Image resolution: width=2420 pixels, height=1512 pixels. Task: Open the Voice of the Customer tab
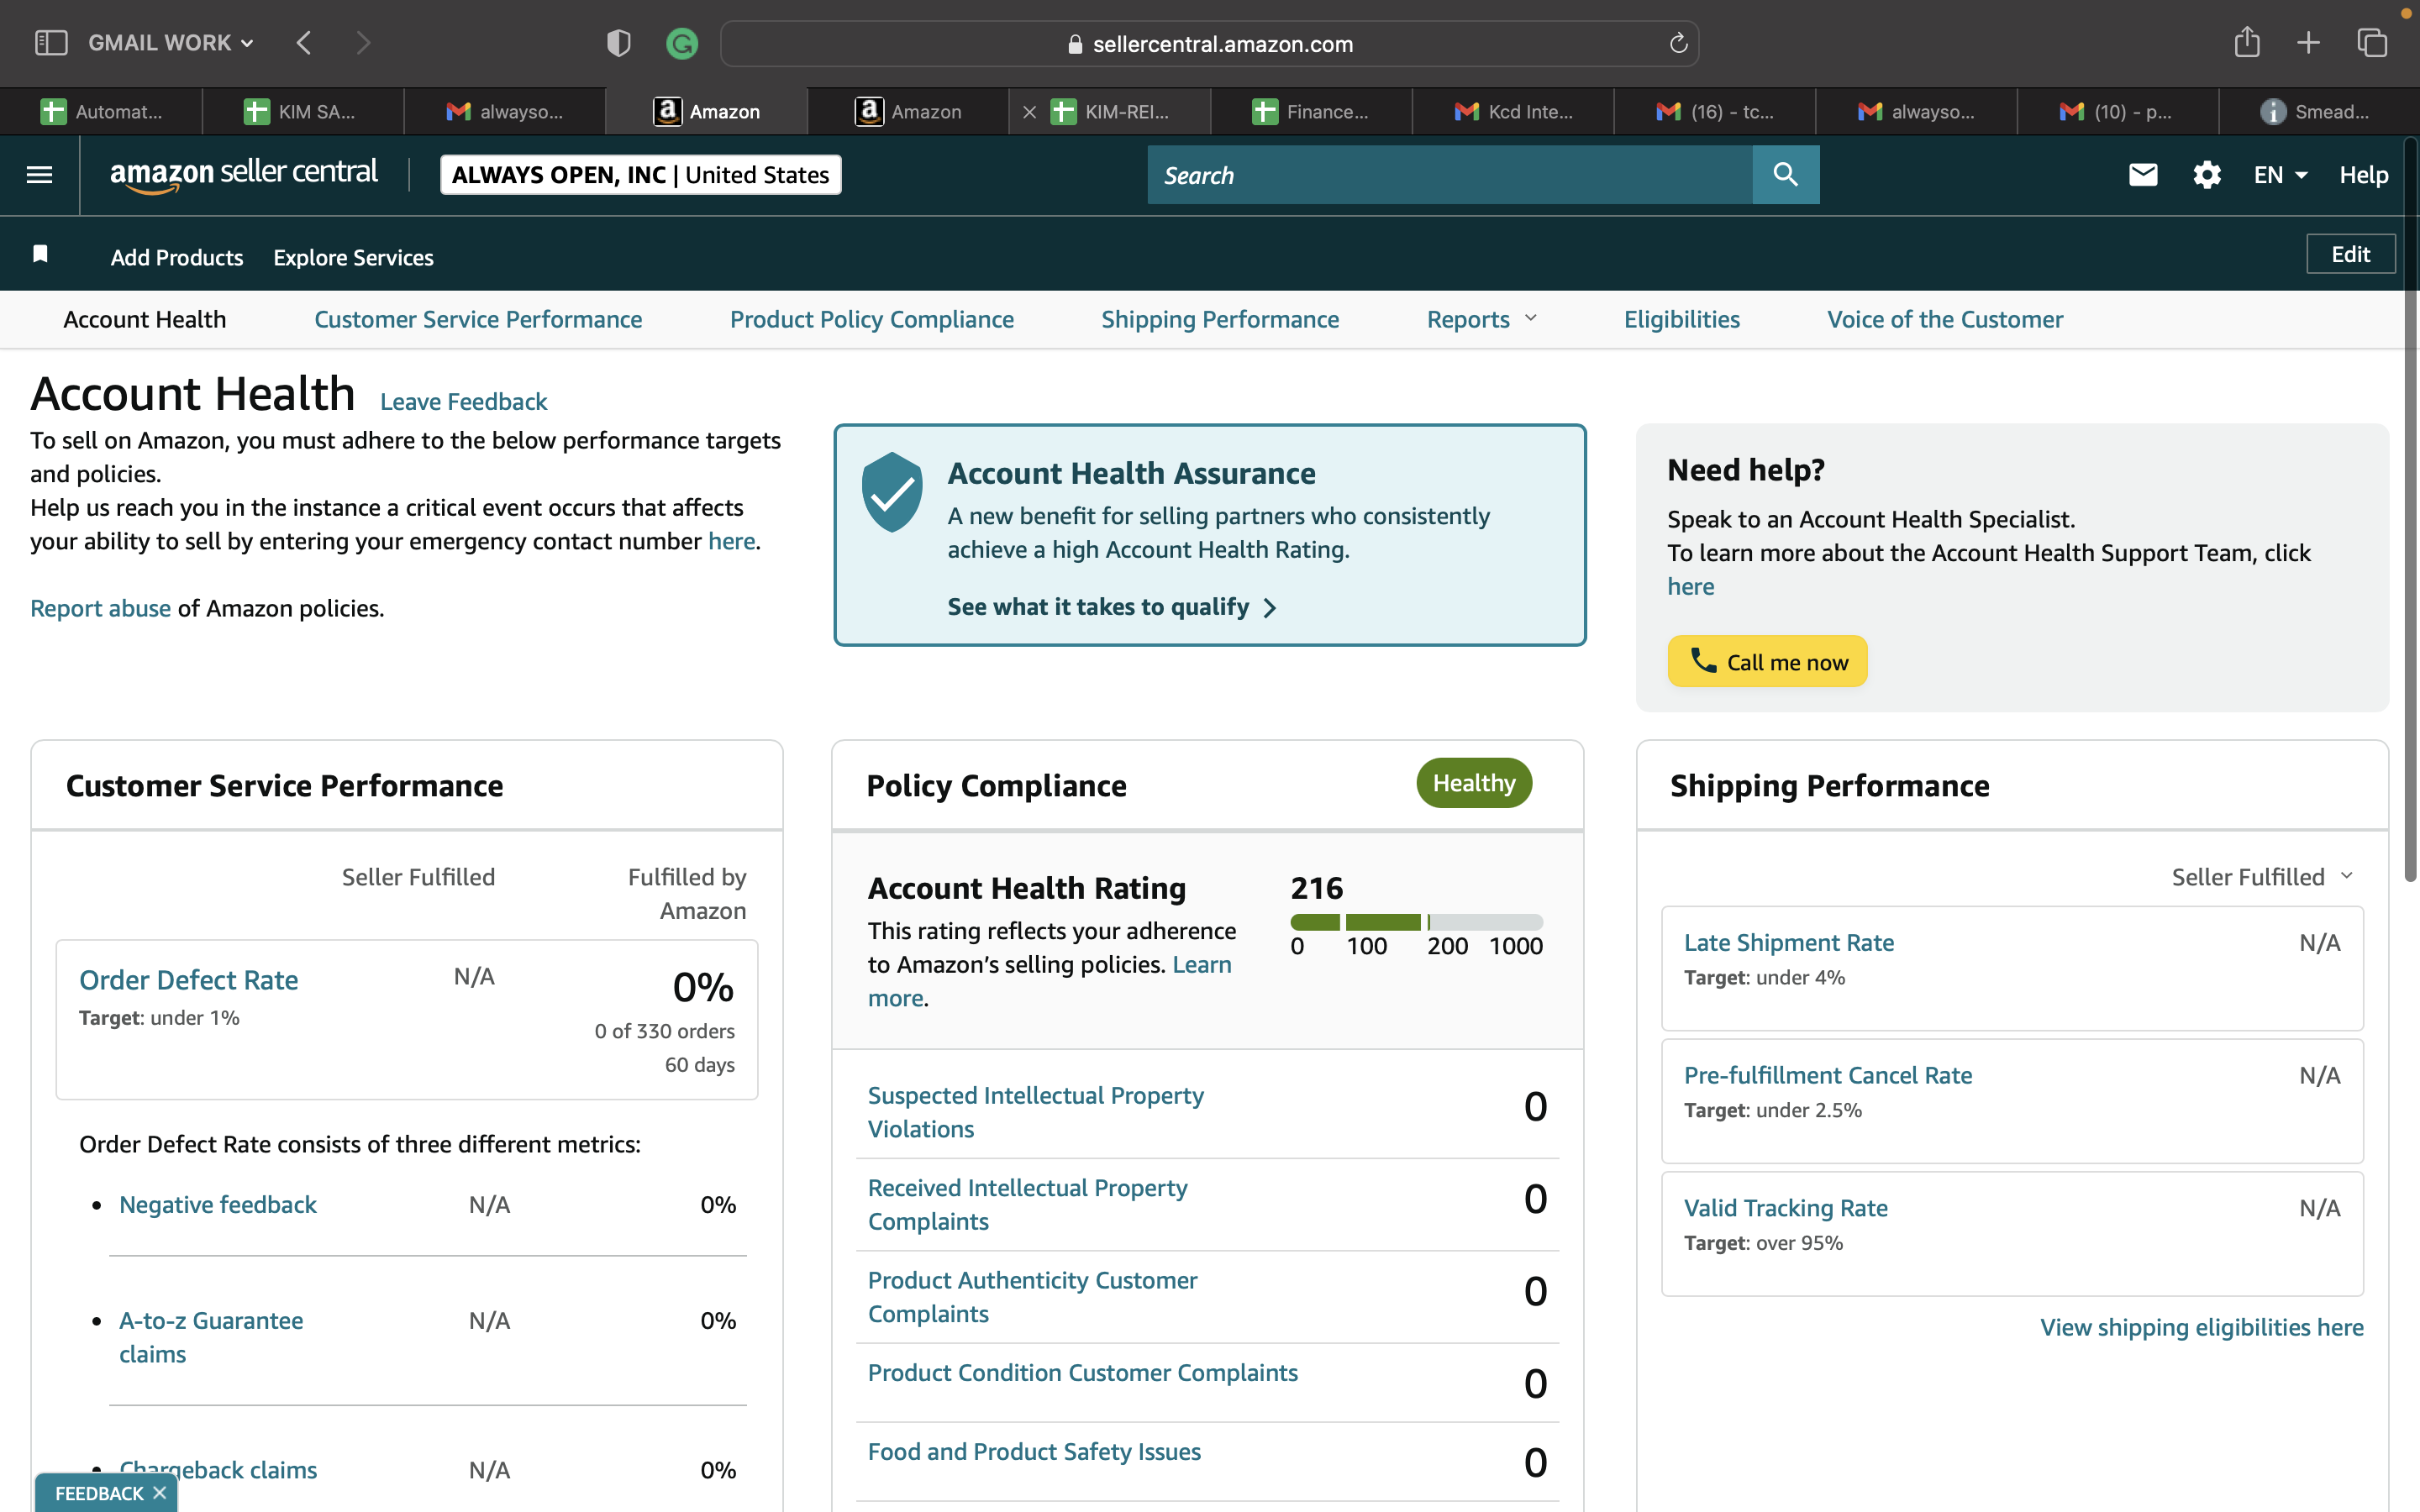click(1945, 319)
